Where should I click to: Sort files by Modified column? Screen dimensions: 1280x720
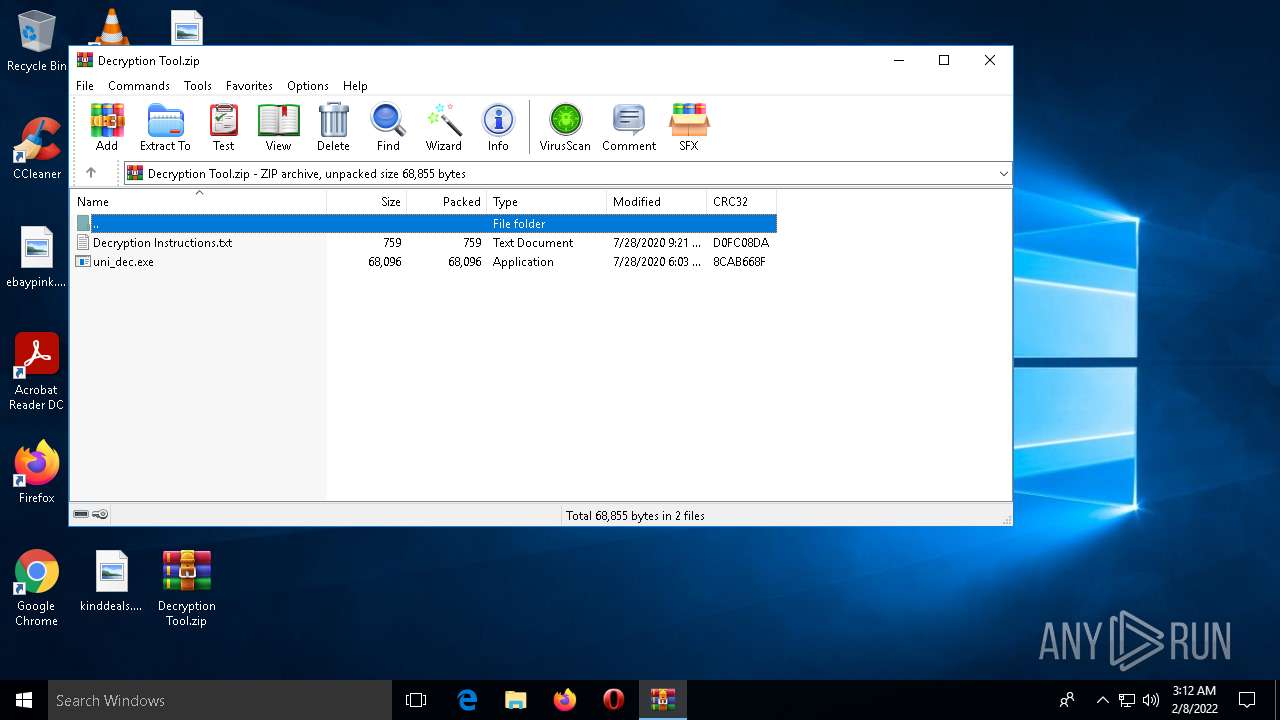(x=656, y=201)
